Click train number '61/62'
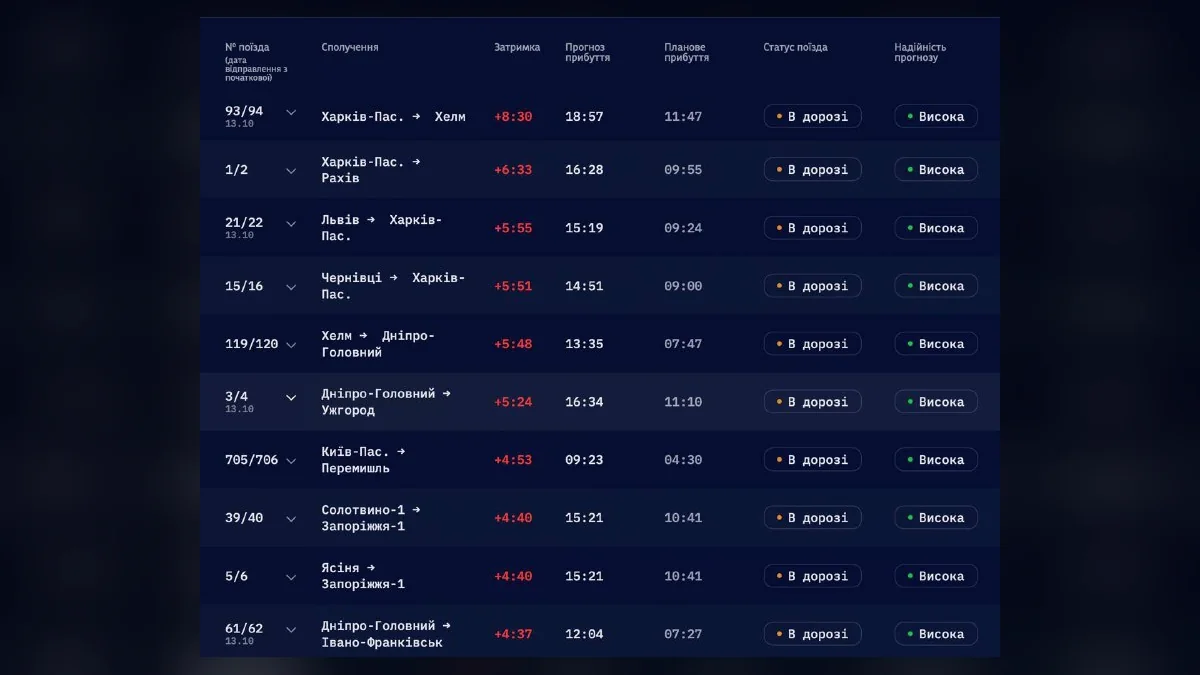1200x675 pixels. 244,628
